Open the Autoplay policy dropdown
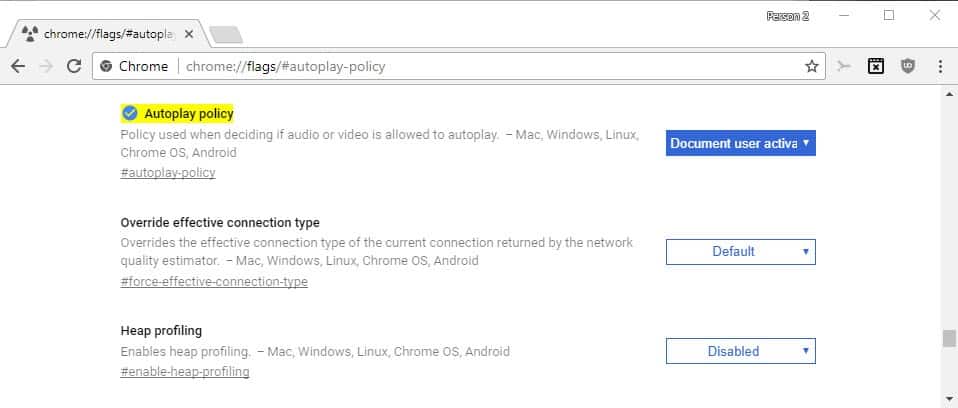958x408 pixels. [740, 143]
